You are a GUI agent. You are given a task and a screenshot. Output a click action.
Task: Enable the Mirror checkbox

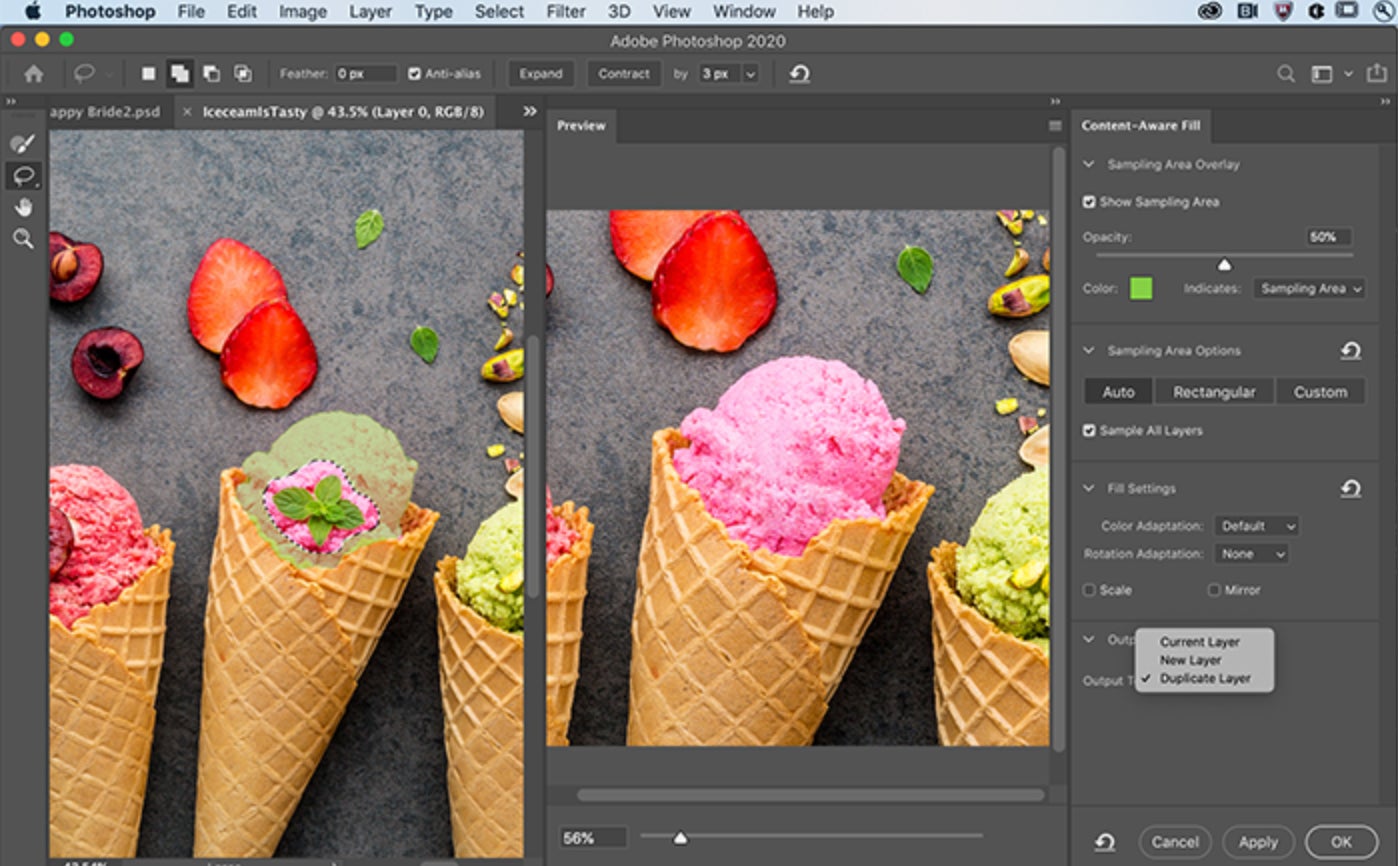click(x=1214, y=590)
